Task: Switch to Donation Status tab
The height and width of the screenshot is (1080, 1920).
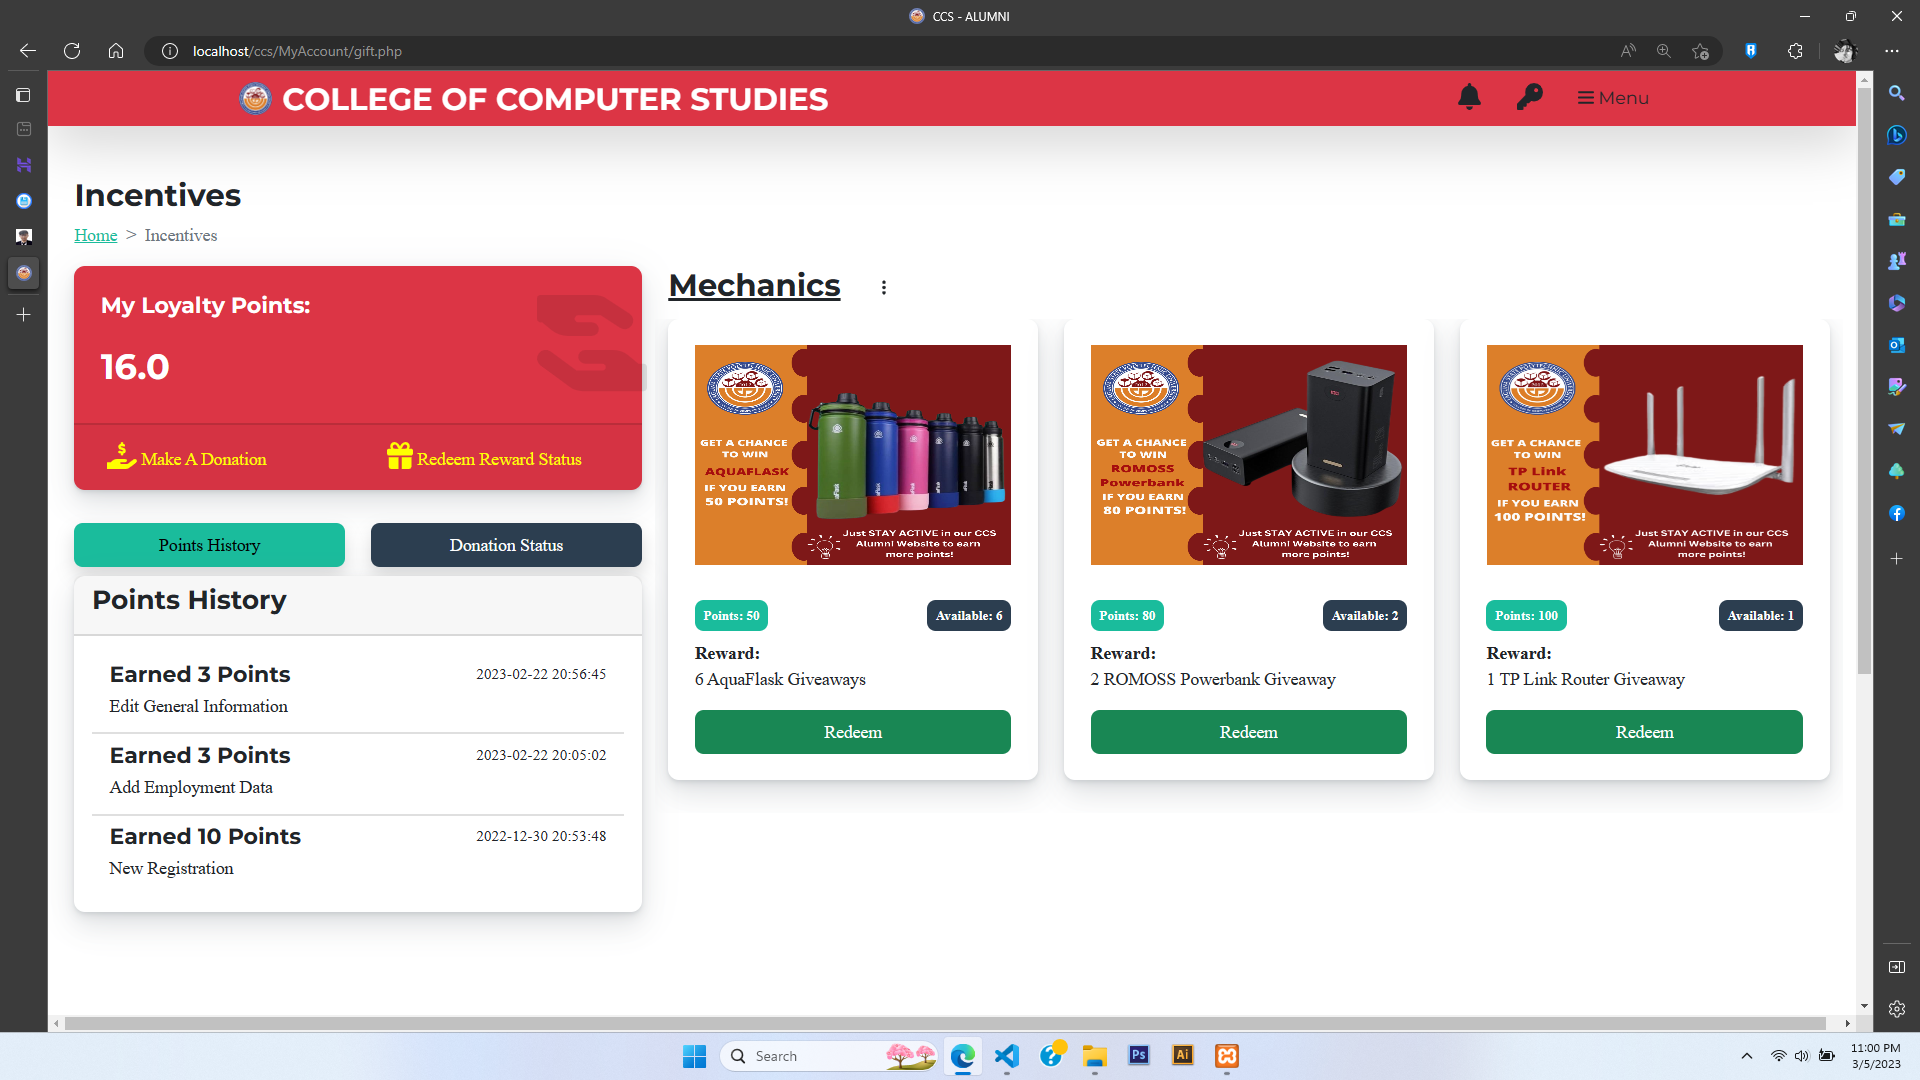Action: tap(506, 545)
